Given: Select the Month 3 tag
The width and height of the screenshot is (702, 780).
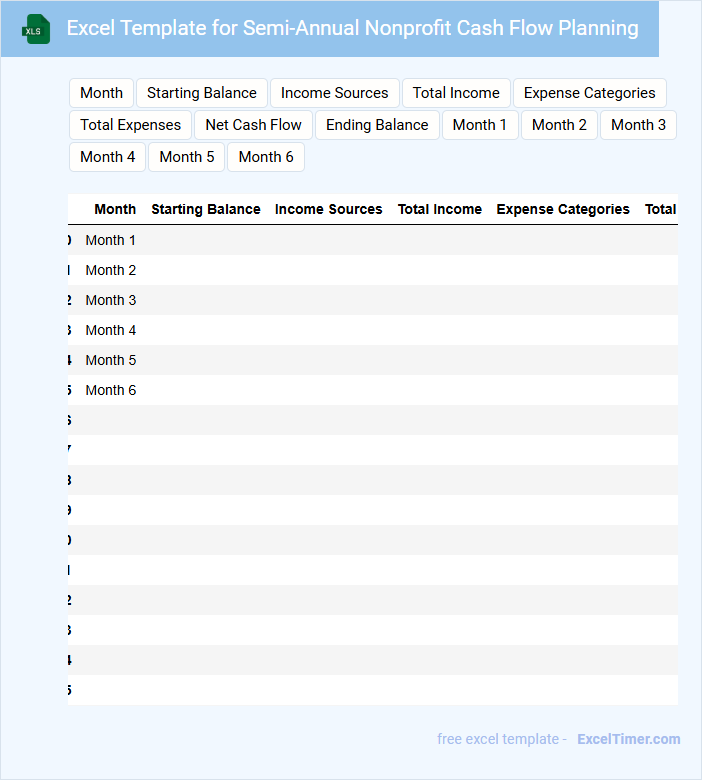Looking at the screenshot, I should coord(638,125).
